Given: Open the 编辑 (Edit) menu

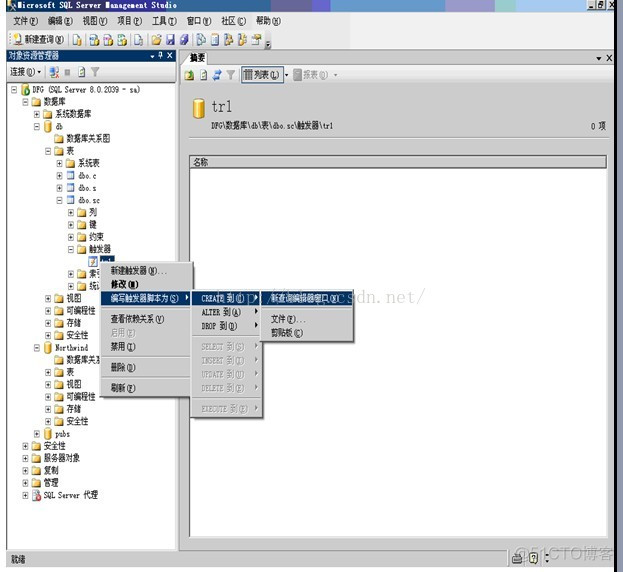Looking at the screenshot, I should coord(60,21).
